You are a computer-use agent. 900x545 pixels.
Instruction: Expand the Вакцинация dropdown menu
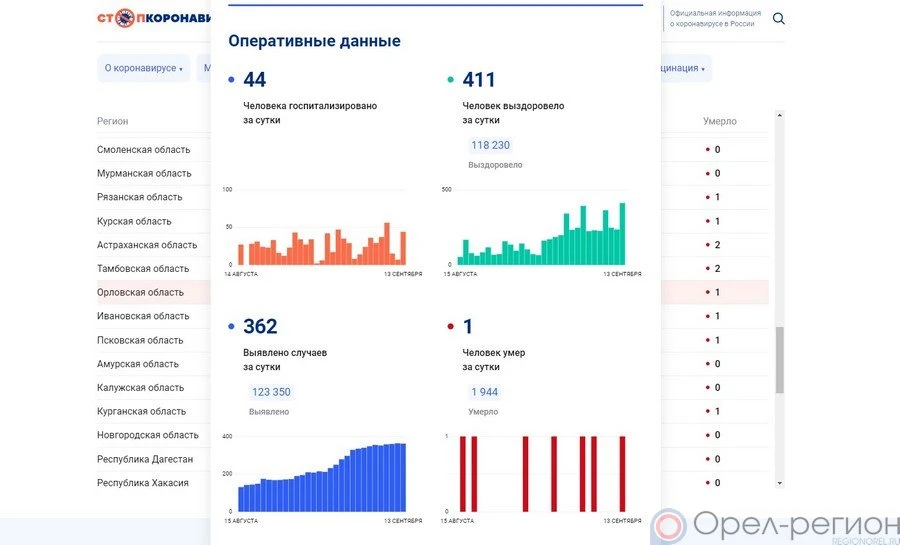(x=682, y=68)
